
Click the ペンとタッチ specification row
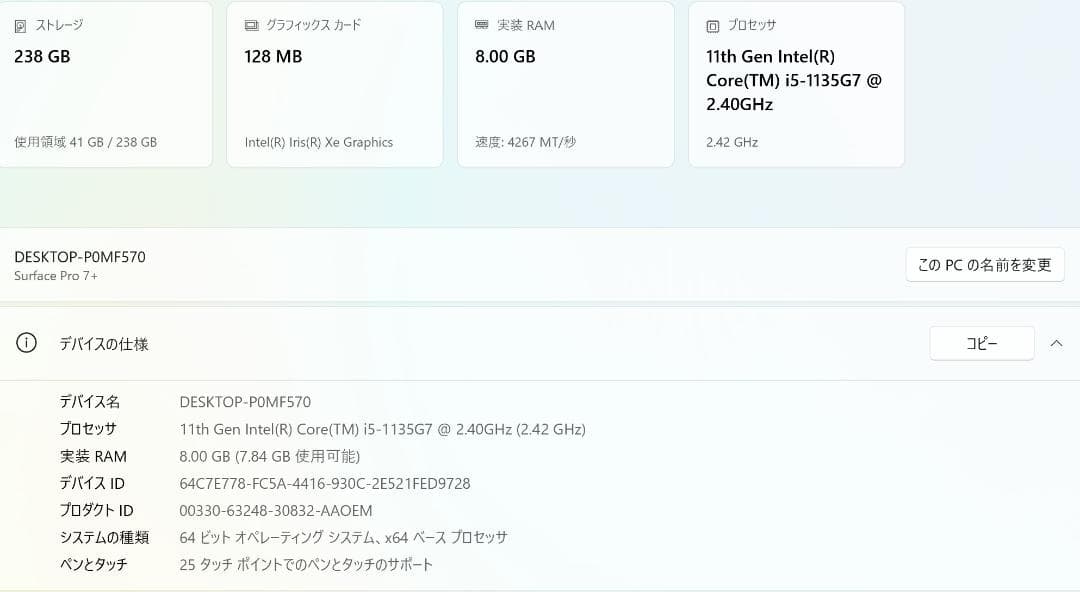(x=304, y=564)
